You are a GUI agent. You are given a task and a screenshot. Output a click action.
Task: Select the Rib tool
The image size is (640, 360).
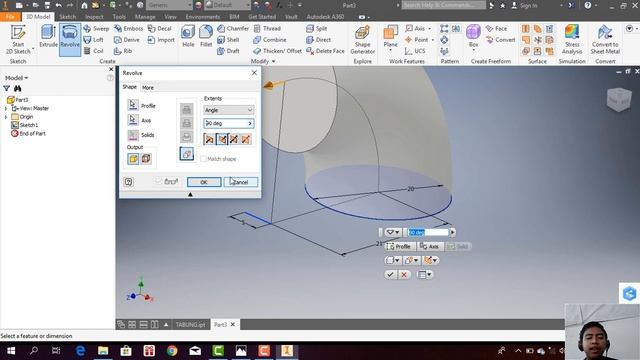point(123,51)
